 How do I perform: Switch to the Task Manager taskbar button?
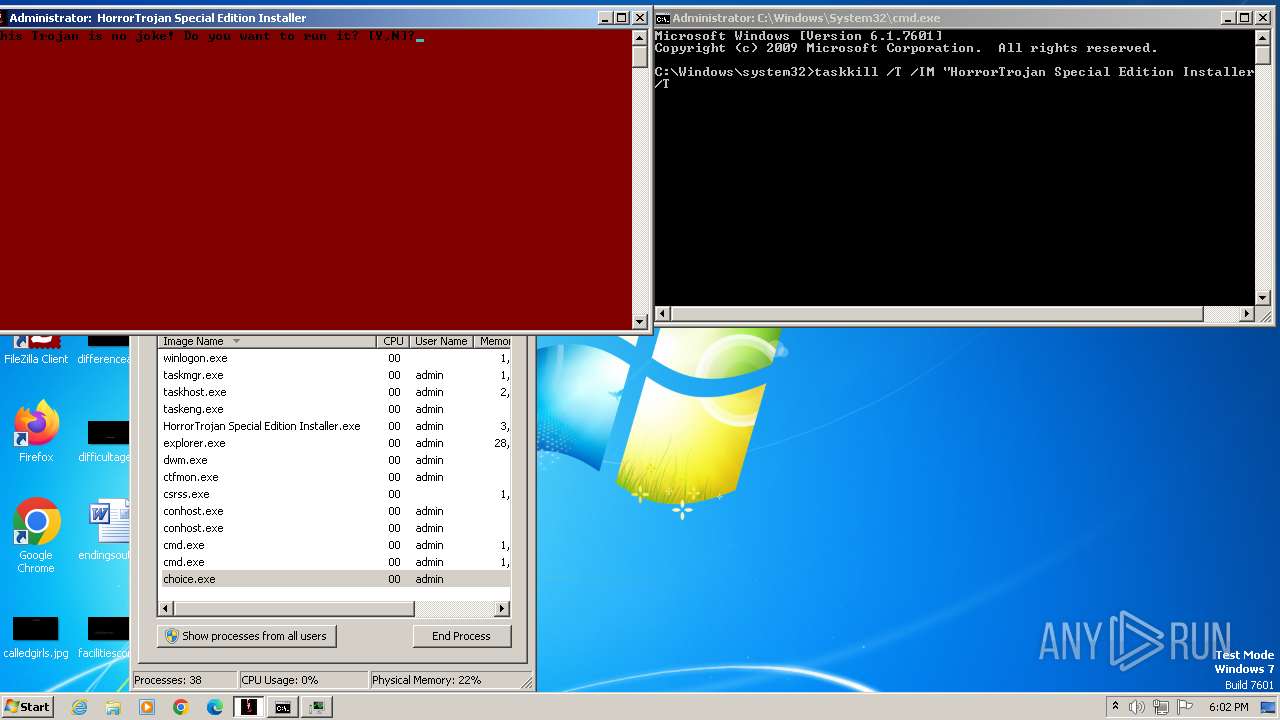(317, 707)
